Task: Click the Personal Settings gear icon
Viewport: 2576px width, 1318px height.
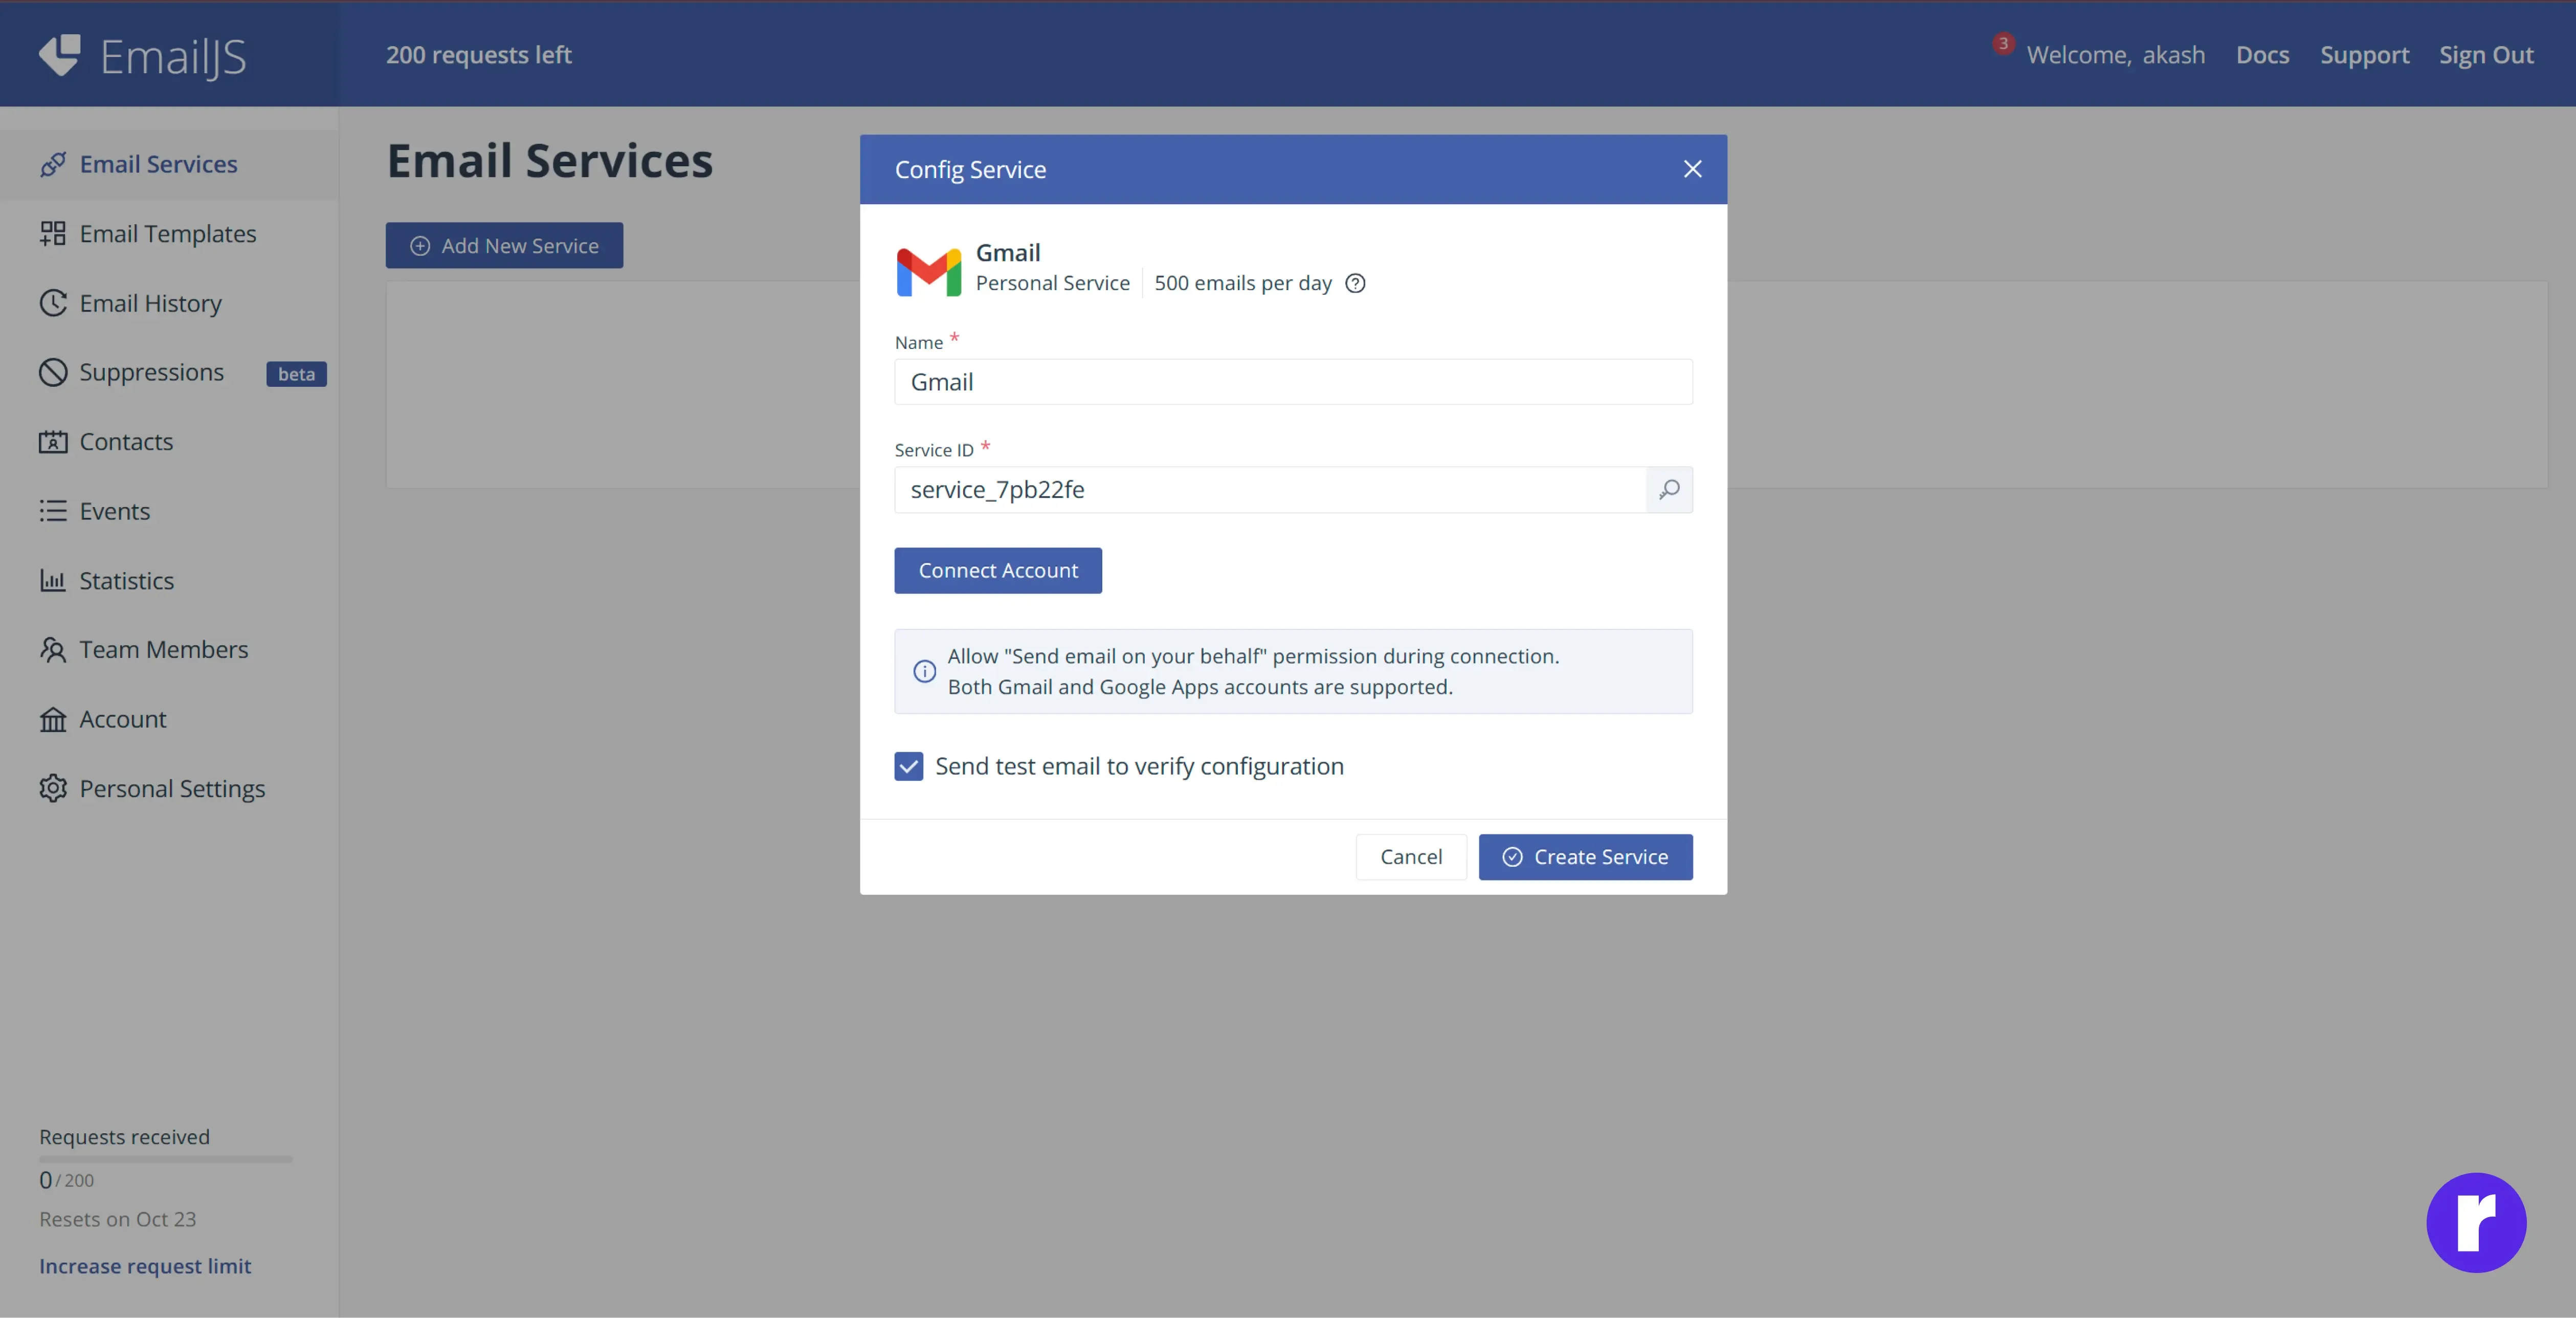Action: point(53,788)
